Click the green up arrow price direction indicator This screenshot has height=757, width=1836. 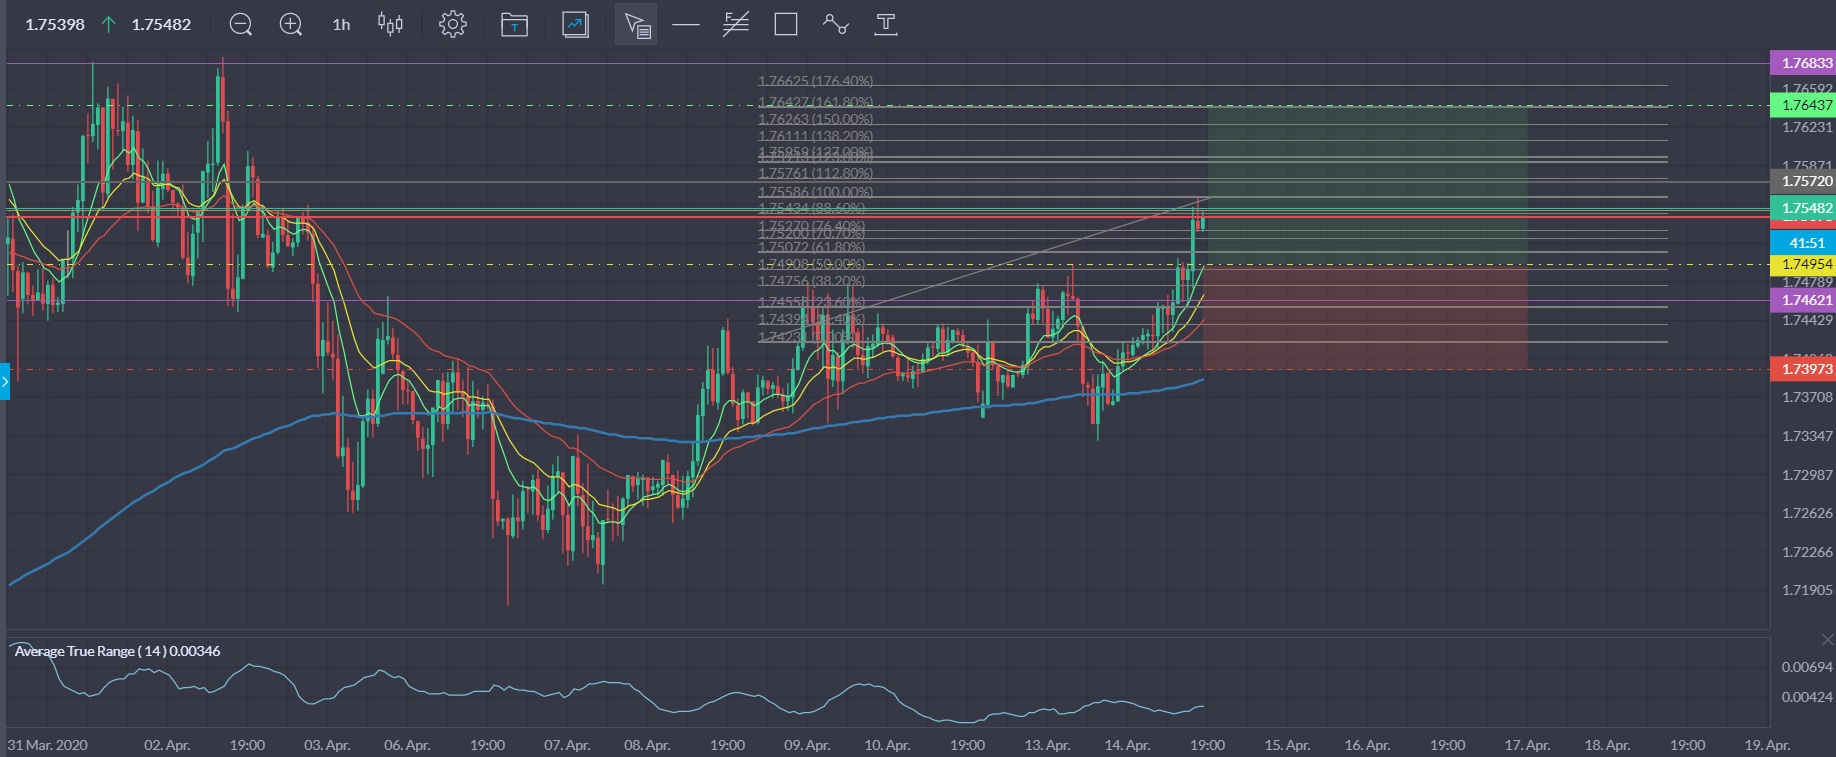(108, 24)
